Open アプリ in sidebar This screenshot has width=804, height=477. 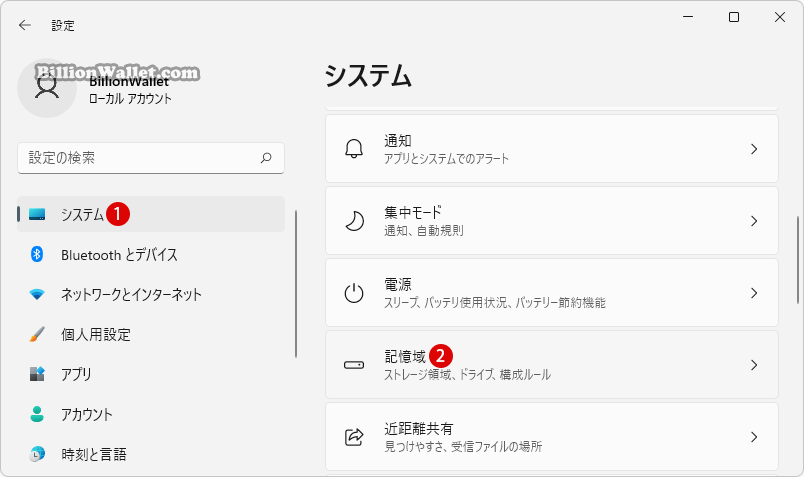(x=151, y=374)
